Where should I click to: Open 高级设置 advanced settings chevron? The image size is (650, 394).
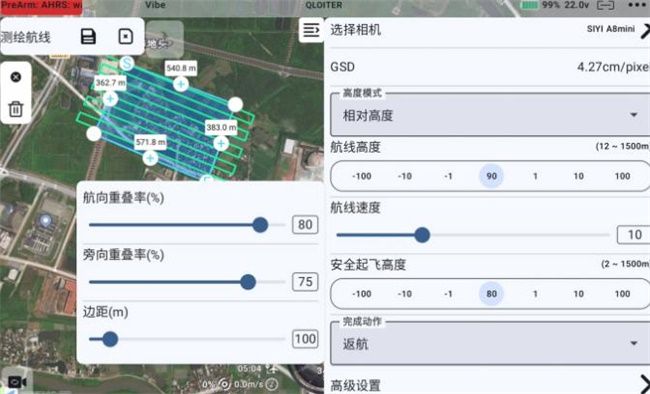pos(644,384)
